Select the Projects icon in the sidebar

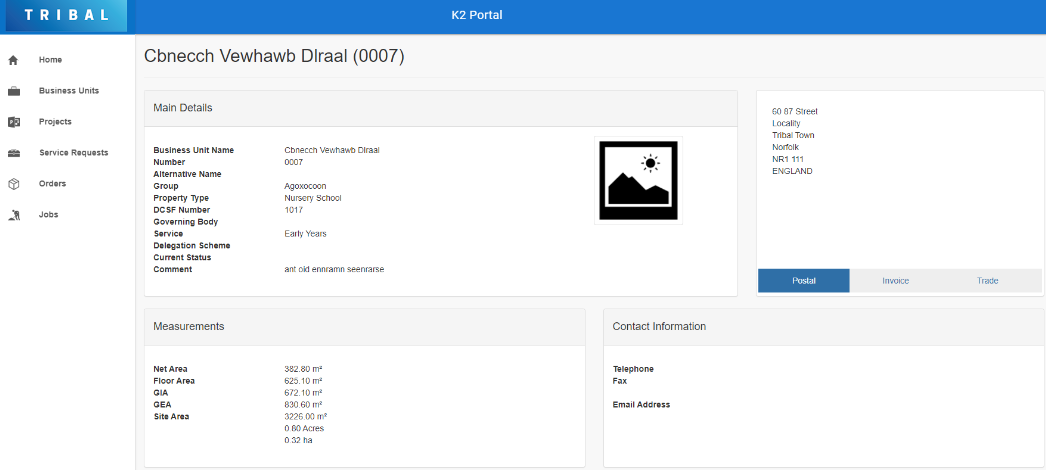tap(14, 122)
